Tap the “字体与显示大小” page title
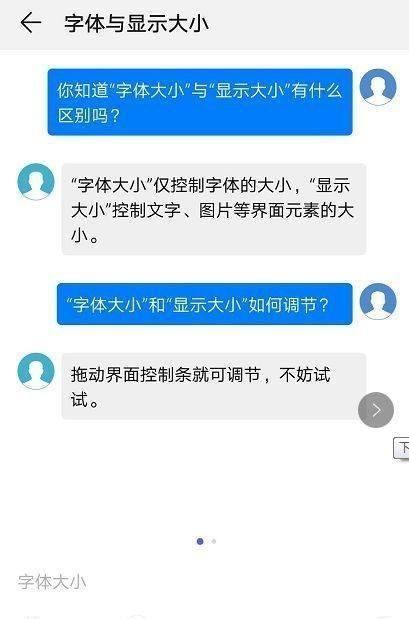The height and width of the screenshot is (619, 409). 137,23
